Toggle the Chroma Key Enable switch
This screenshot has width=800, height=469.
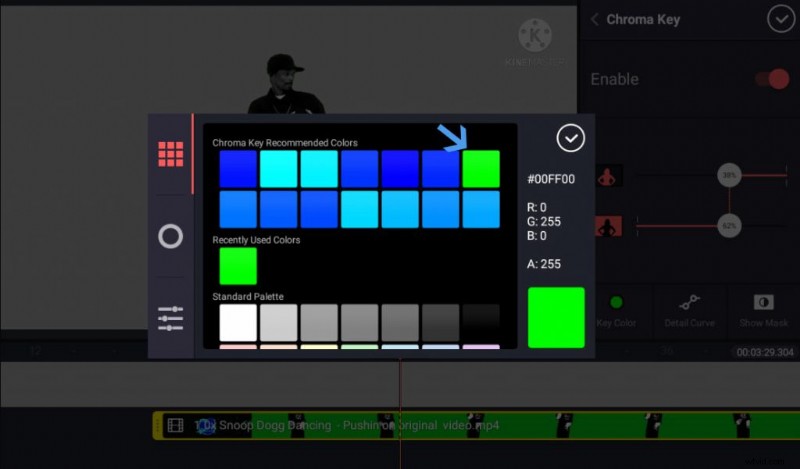coord(771,79)
